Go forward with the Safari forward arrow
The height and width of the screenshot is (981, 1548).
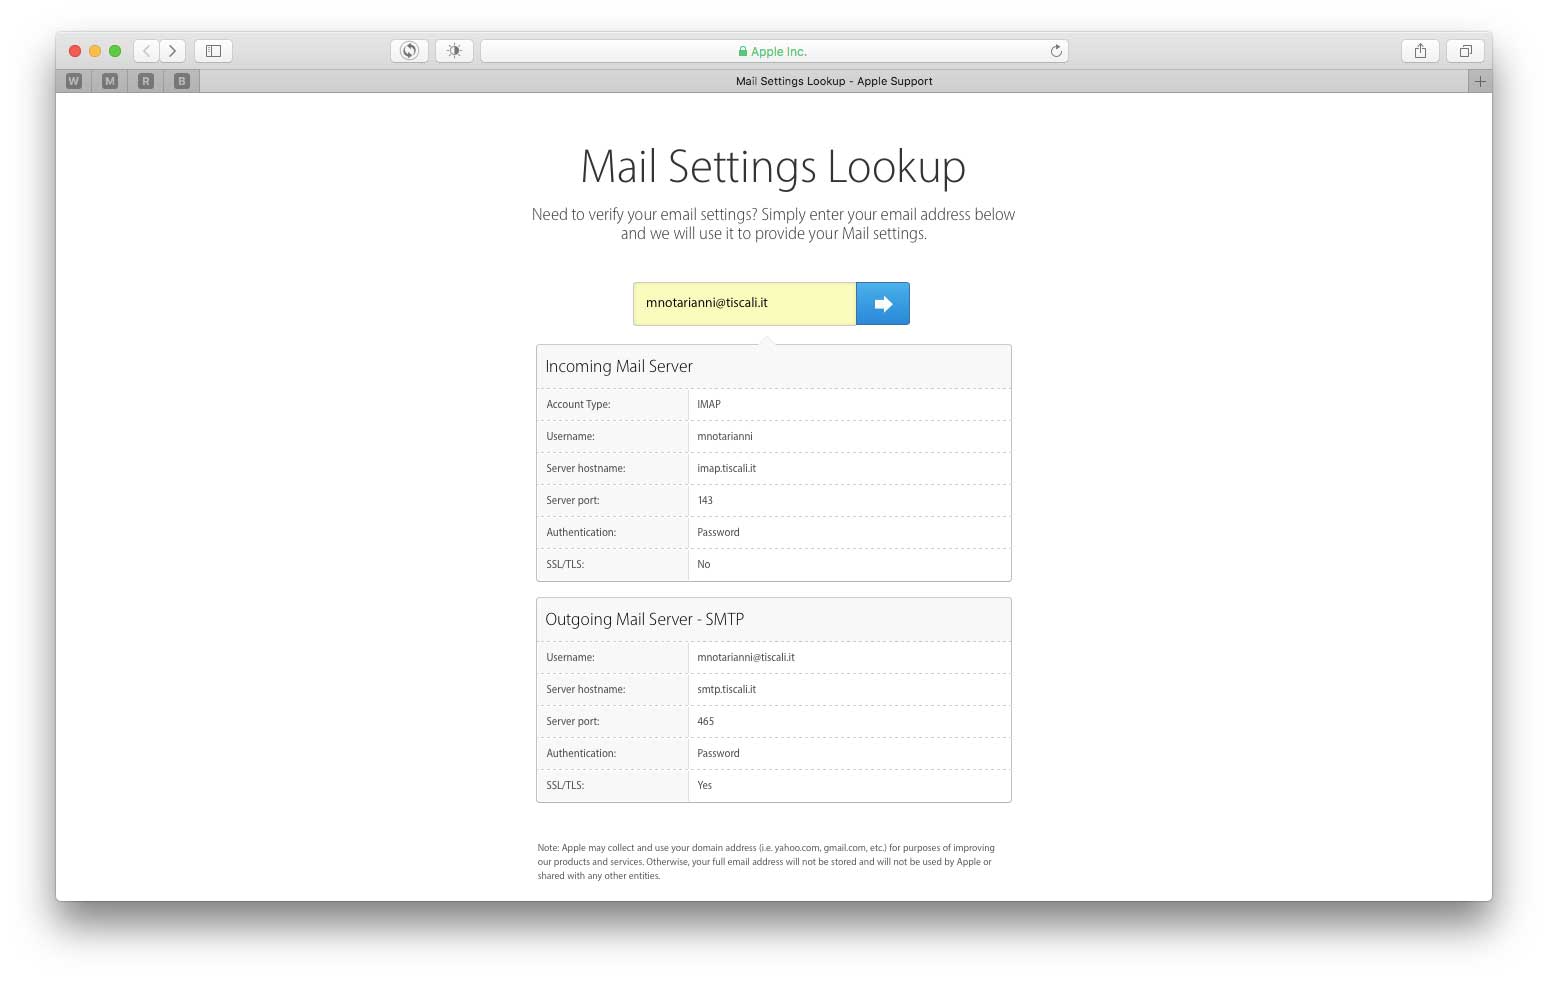tap(172, 51)
